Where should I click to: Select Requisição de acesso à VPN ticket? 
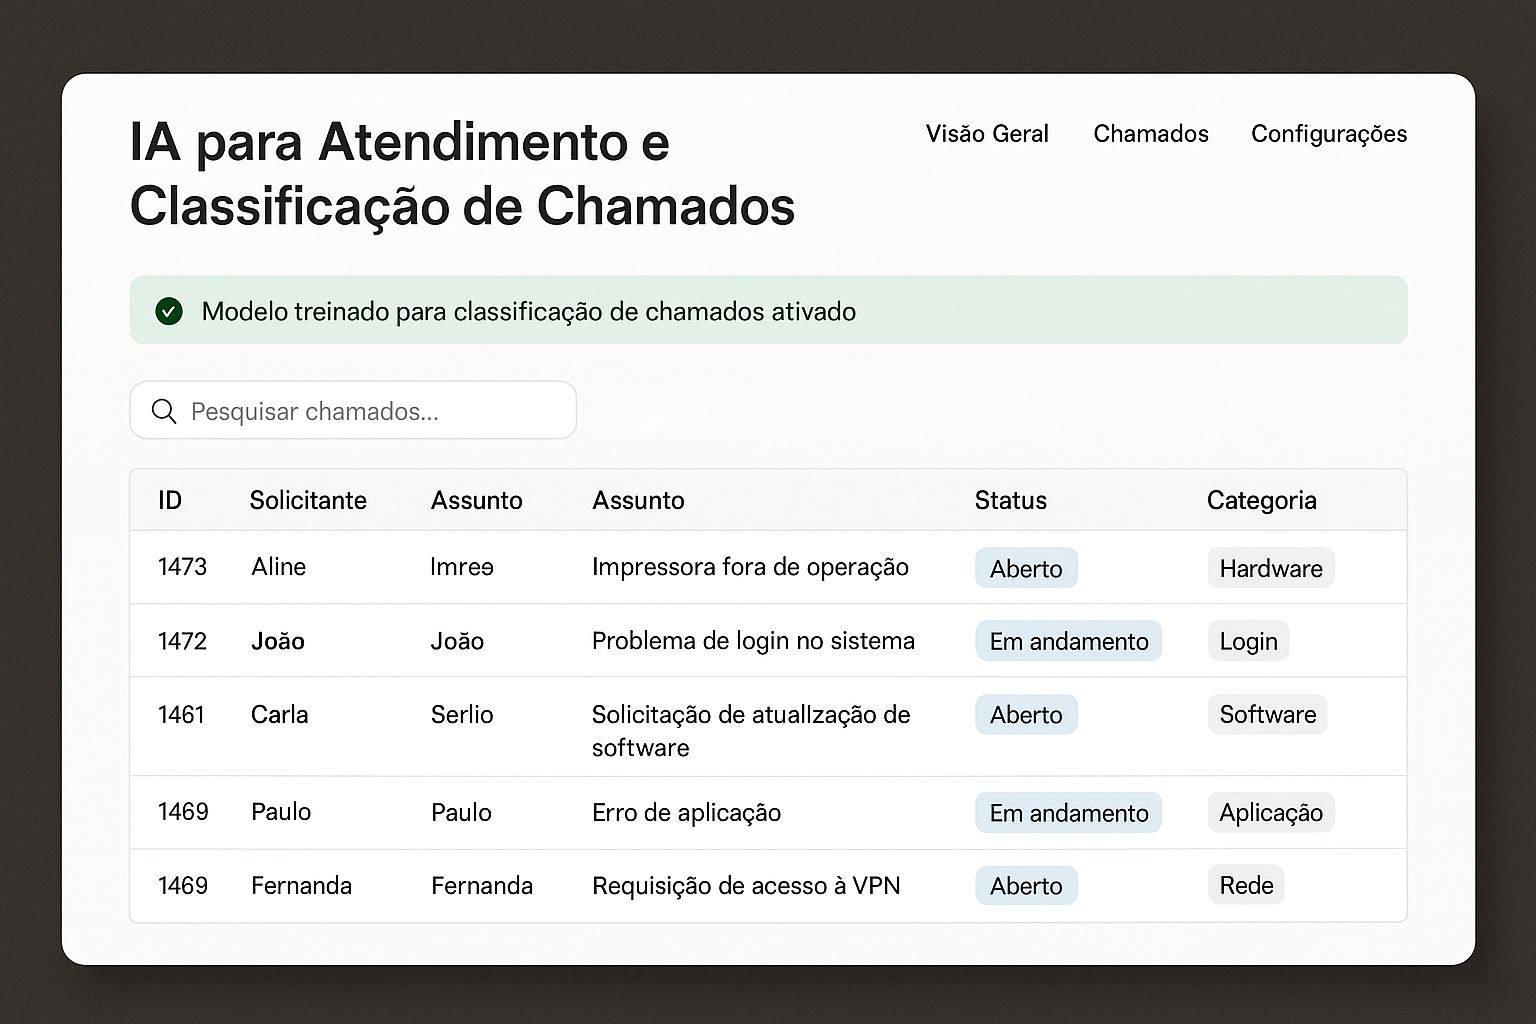746,885
